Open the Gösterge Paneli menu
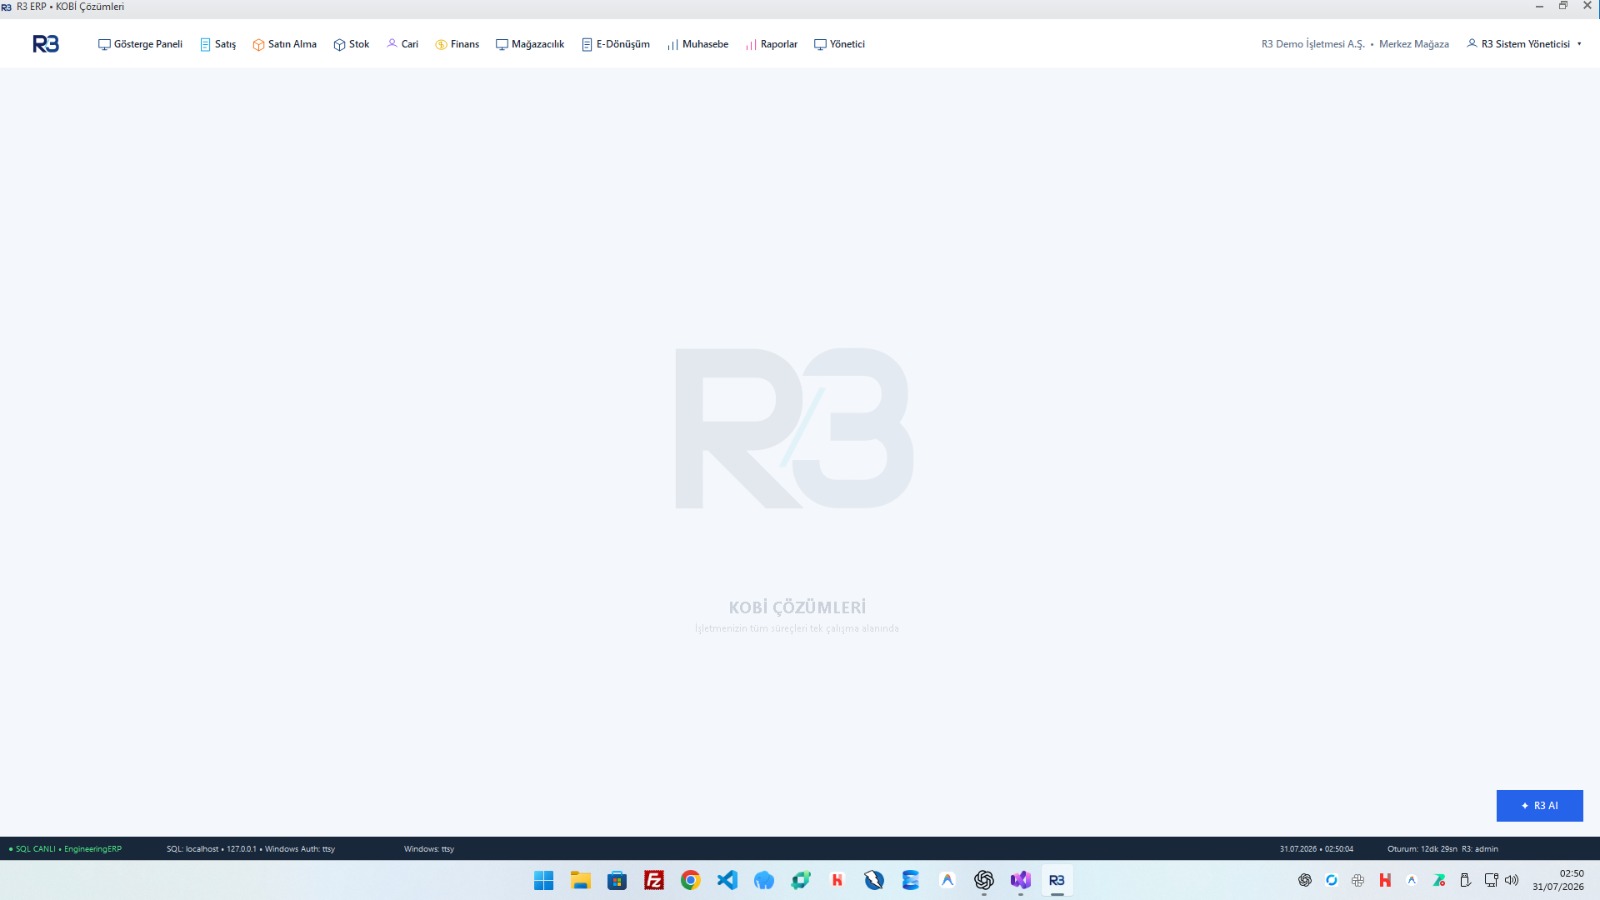Screen dimensions: 1600x900 [140, 44]
